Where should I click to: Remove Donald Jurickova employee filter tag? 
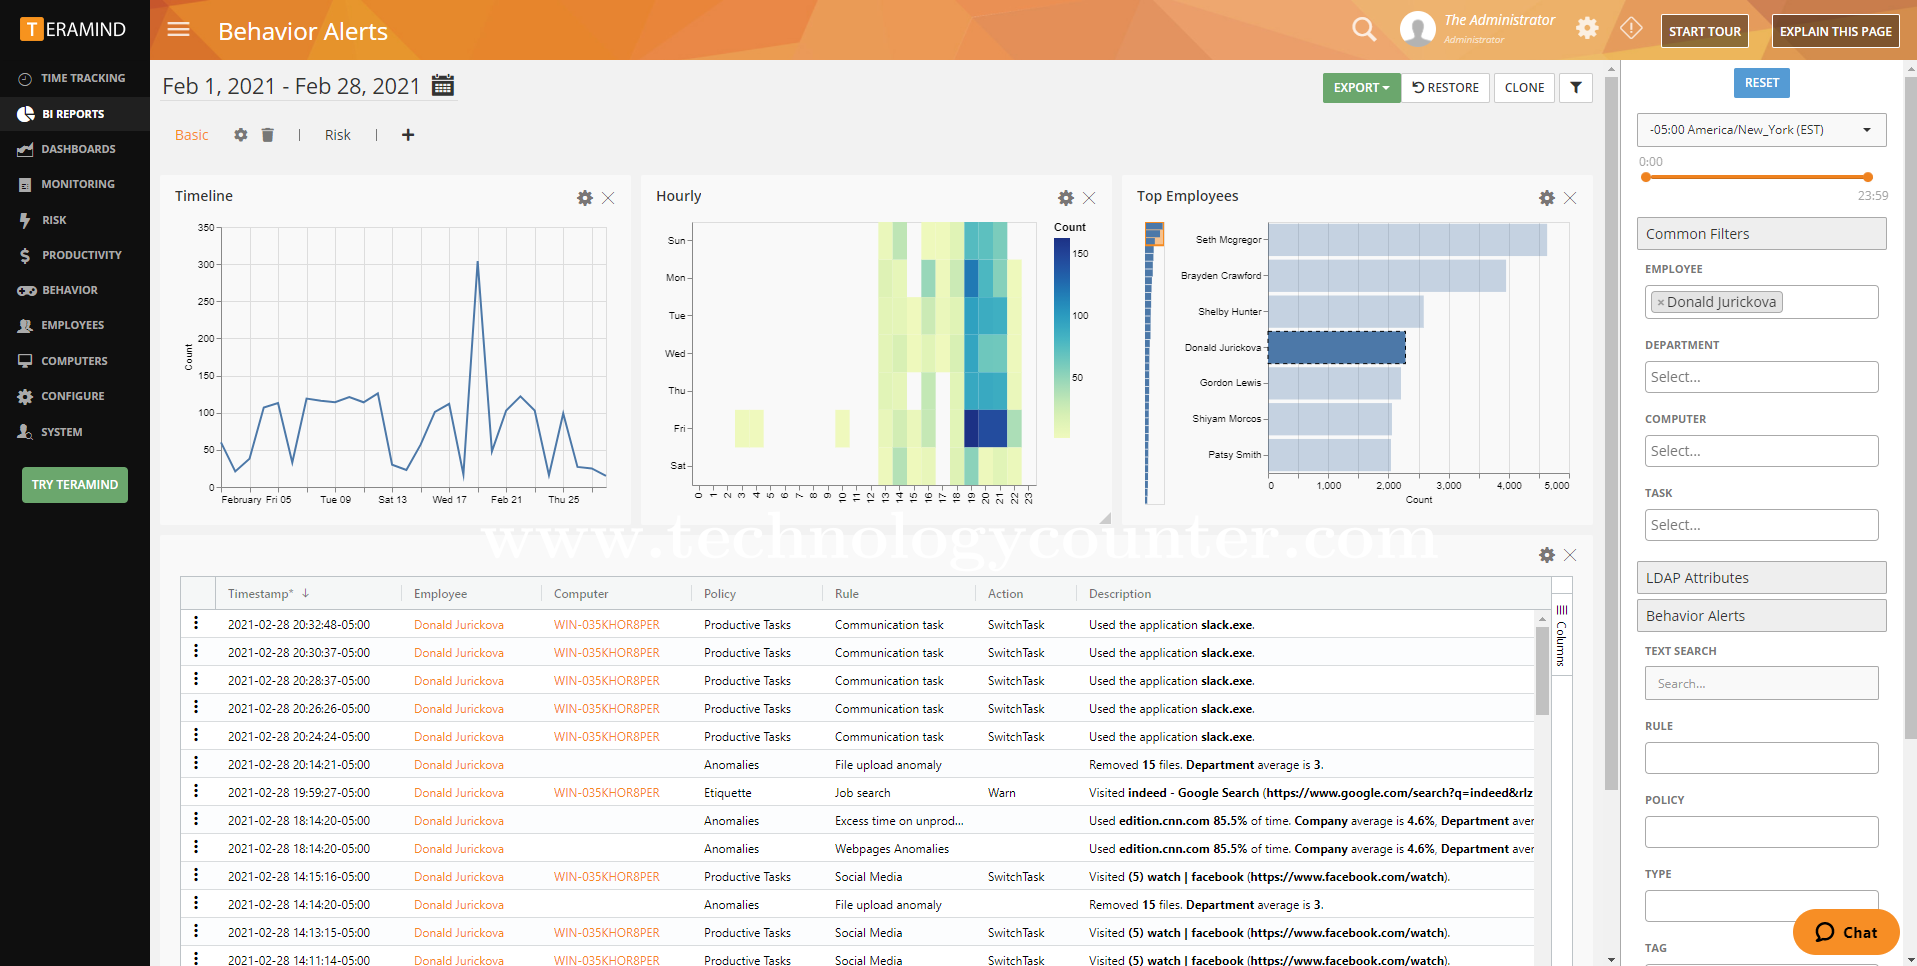(x=1661, y=303)
